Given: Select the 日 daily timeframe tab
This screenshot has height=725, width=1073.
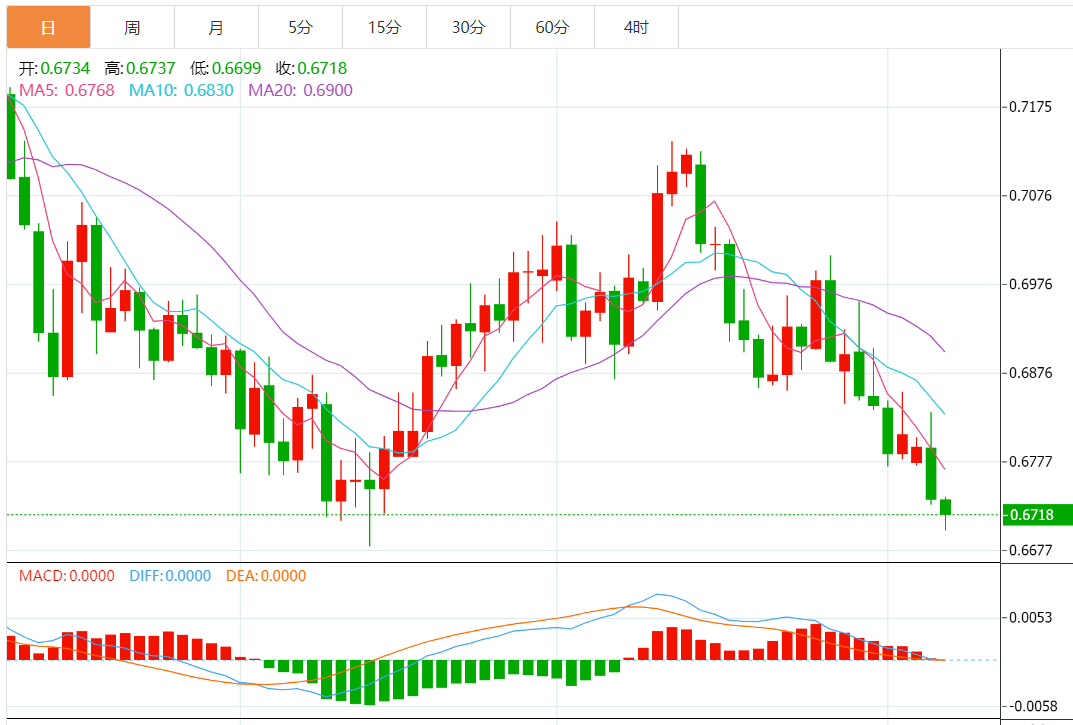Looking at the screenshot, I should (x=48, y=27).
